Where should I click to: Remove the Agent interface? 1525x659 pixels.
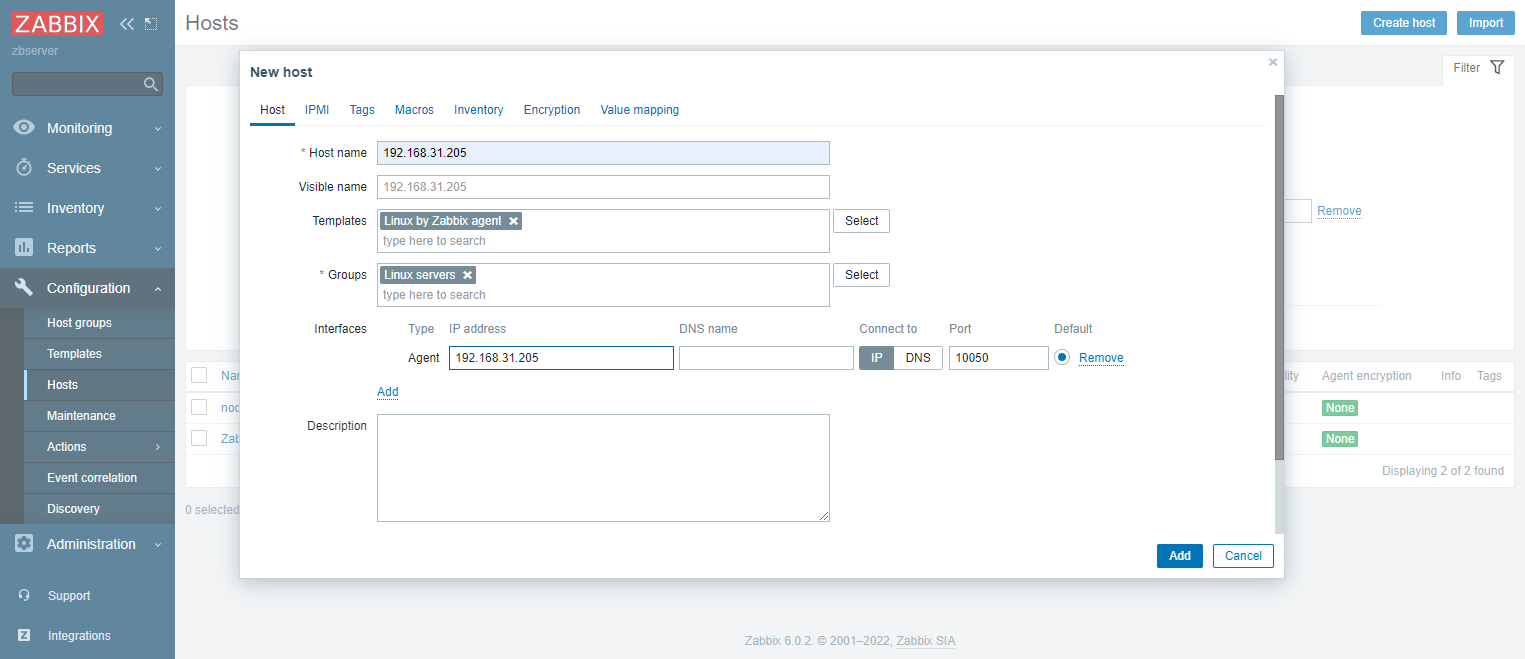[1101, 358]
